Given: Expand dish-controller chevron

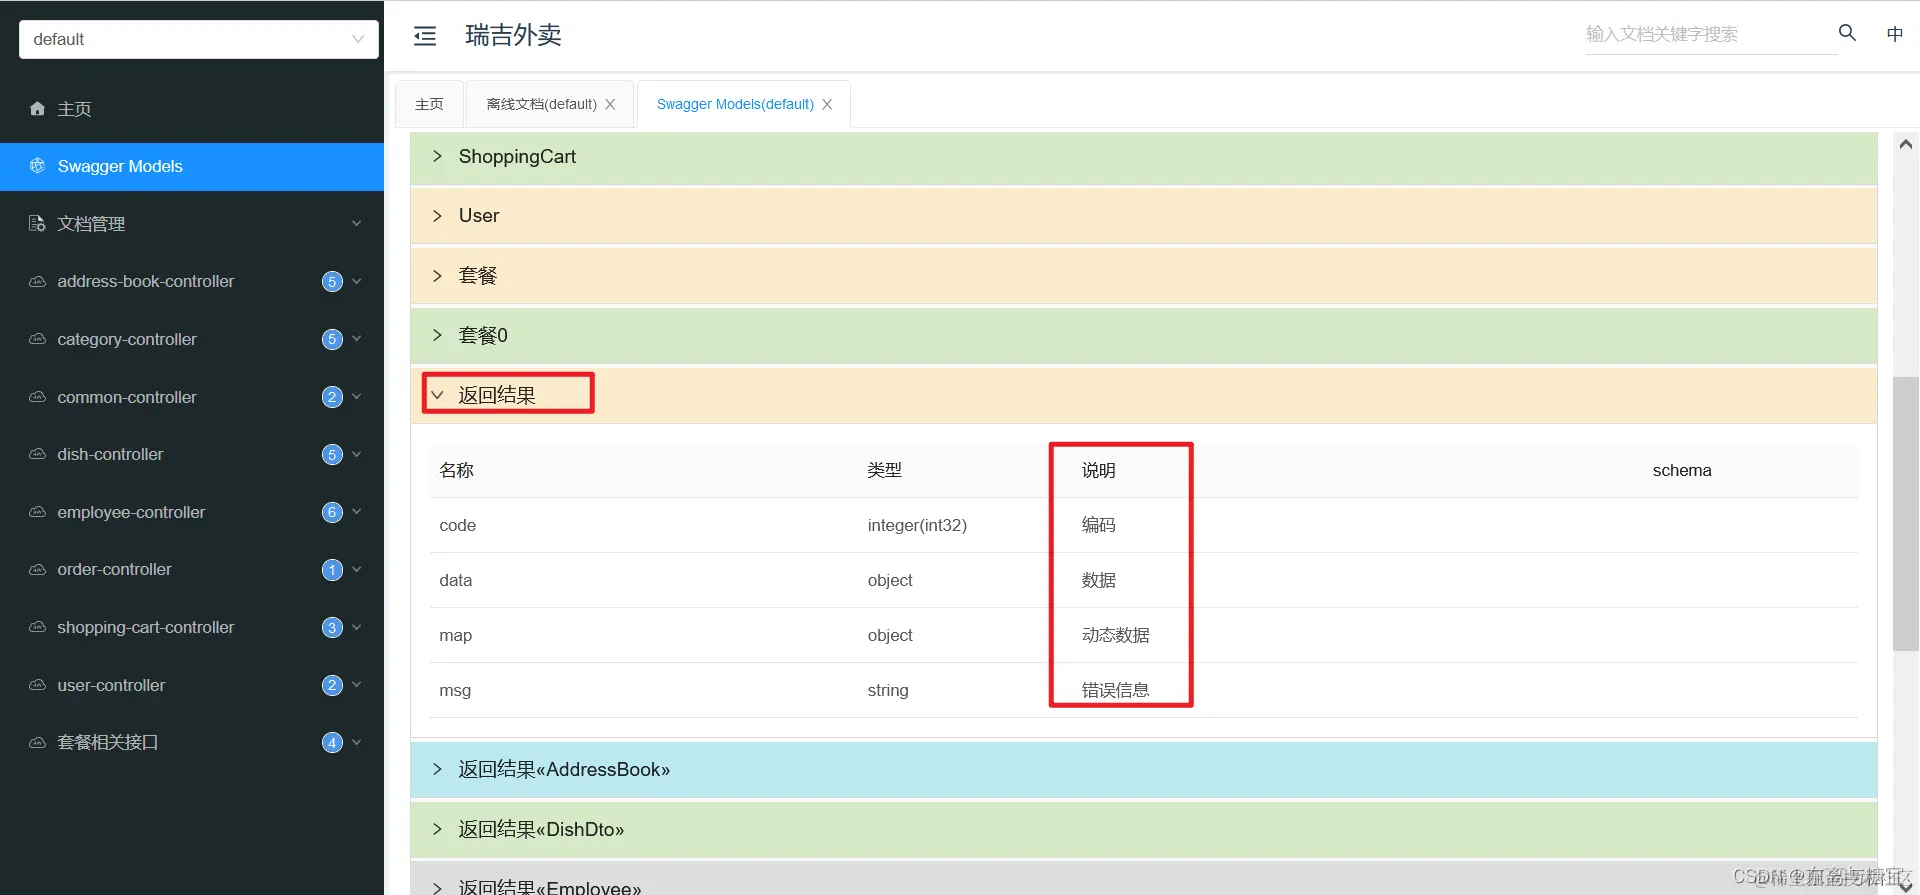Looking at the screenshot, I should [x=357, y=454].
